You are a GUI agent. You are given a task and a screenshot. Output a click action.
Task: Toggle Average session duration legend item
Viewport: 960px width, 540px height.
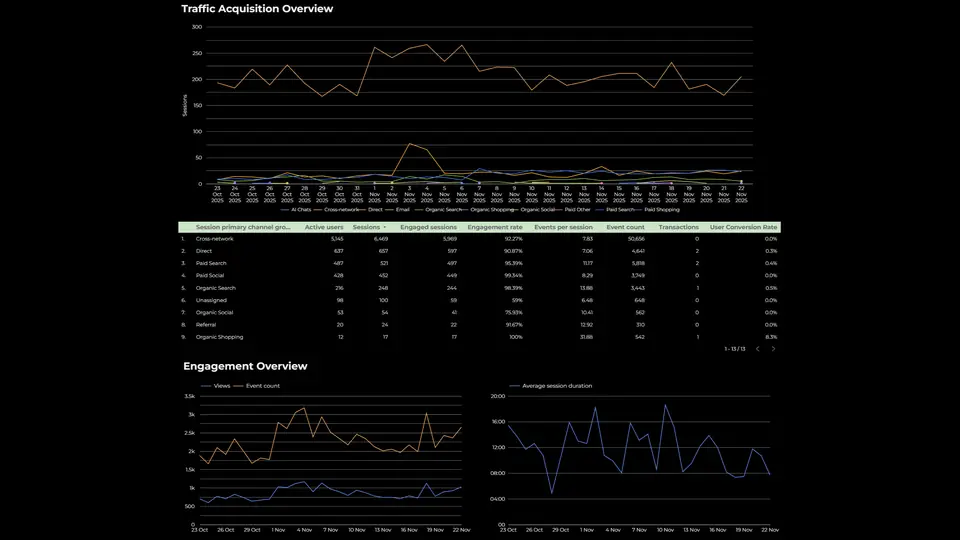[x=551, y=386]
